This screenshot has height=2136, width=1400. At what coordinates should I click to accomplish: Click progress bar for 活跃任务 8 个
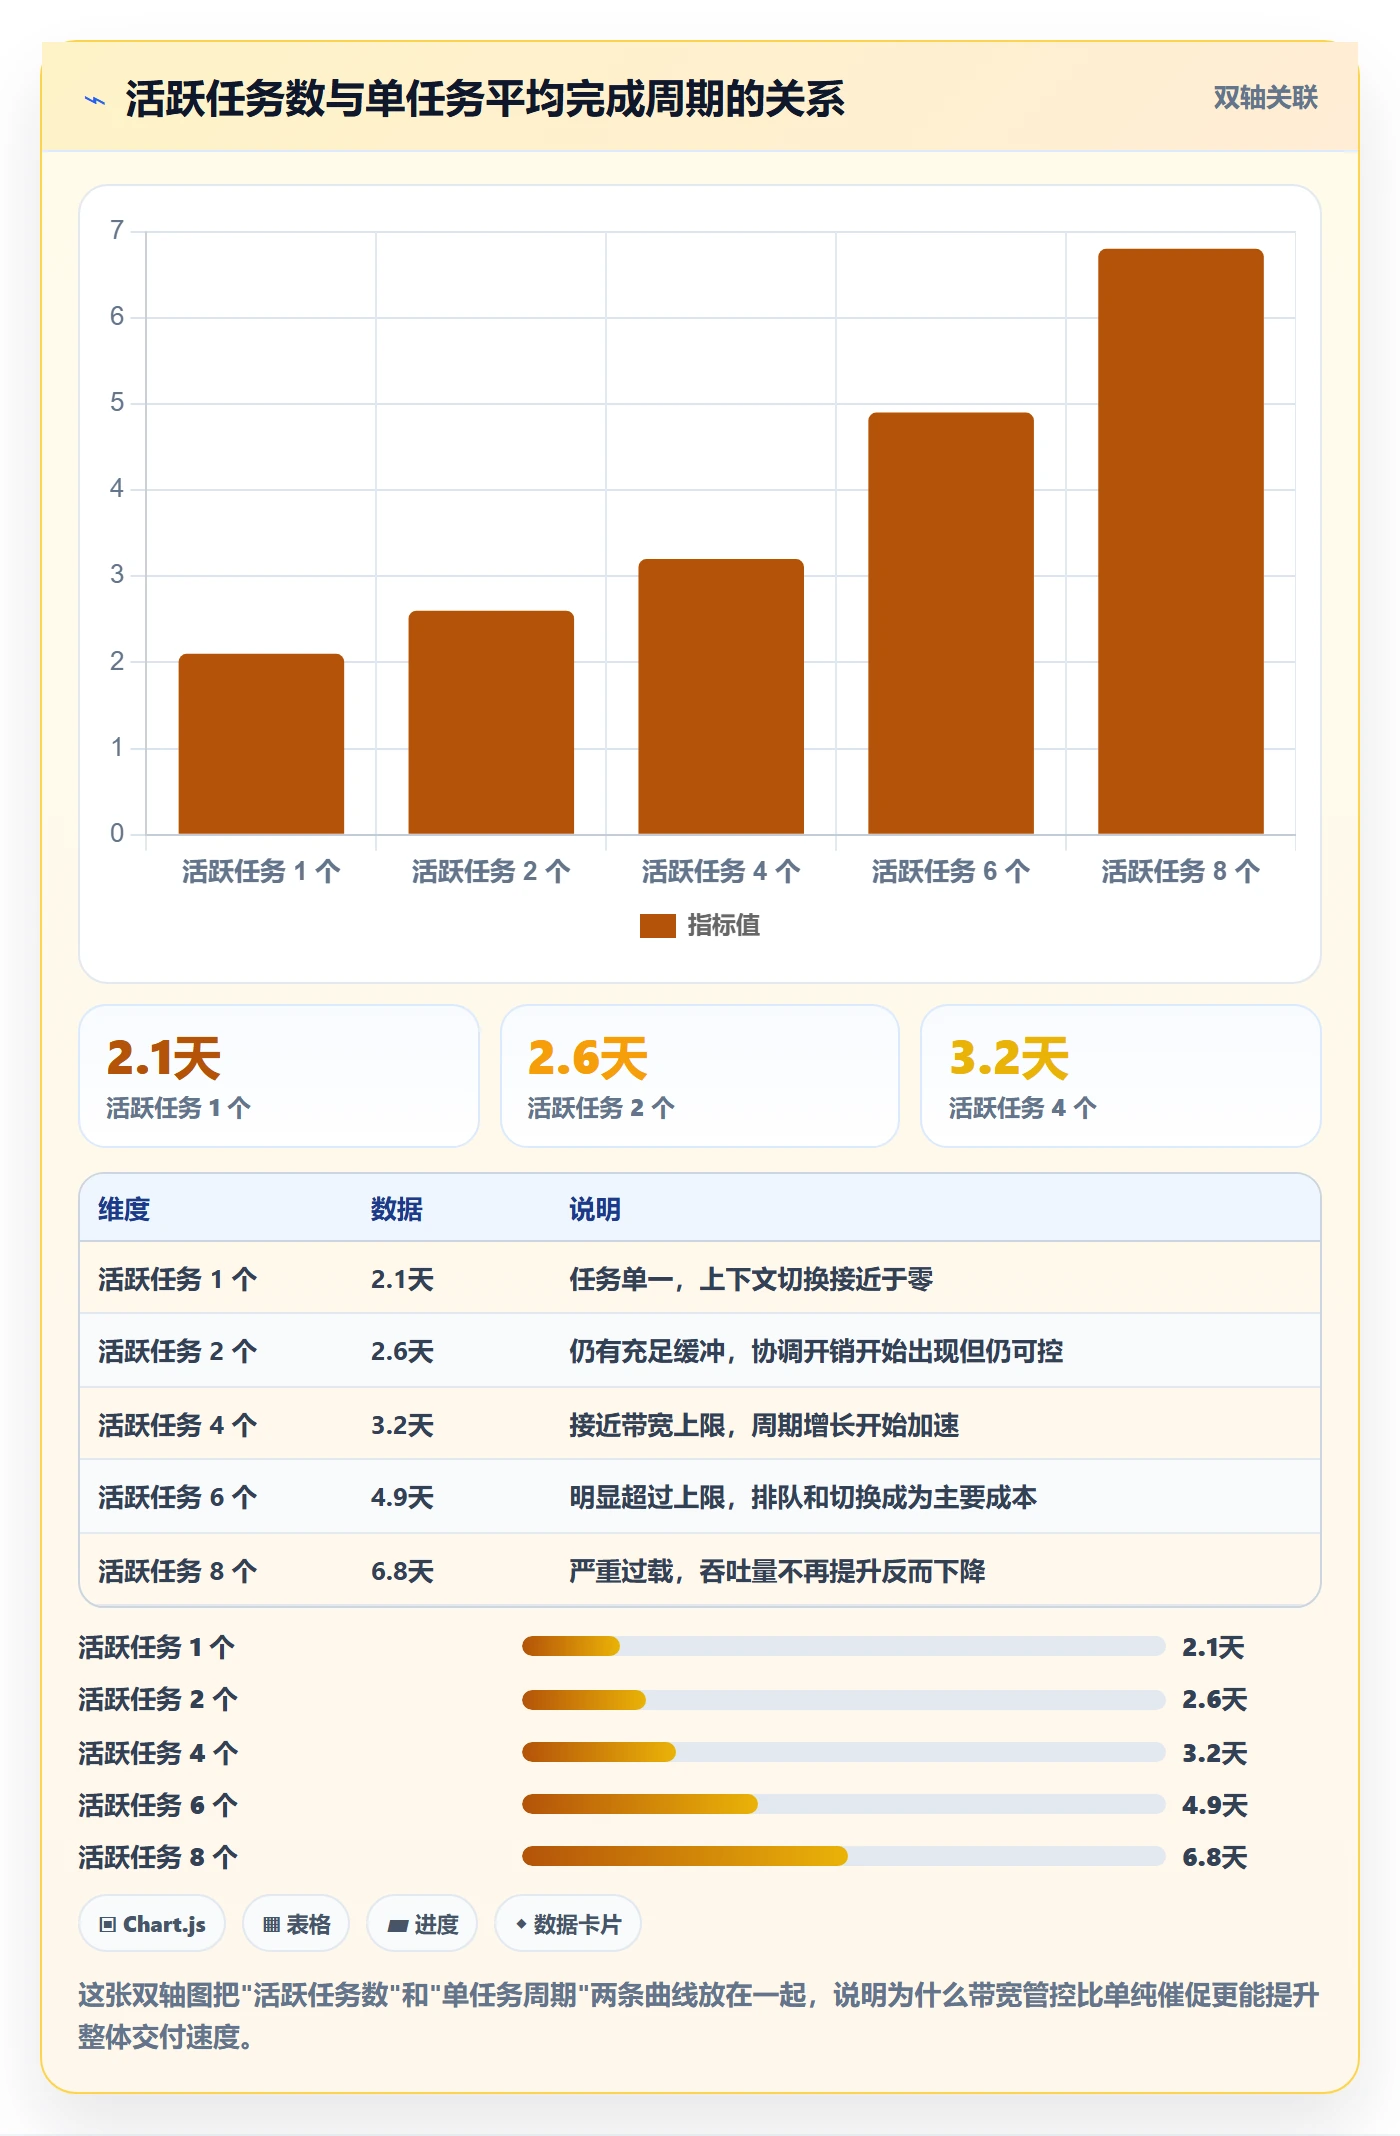pyautogui.click(x=843, y=1857)
